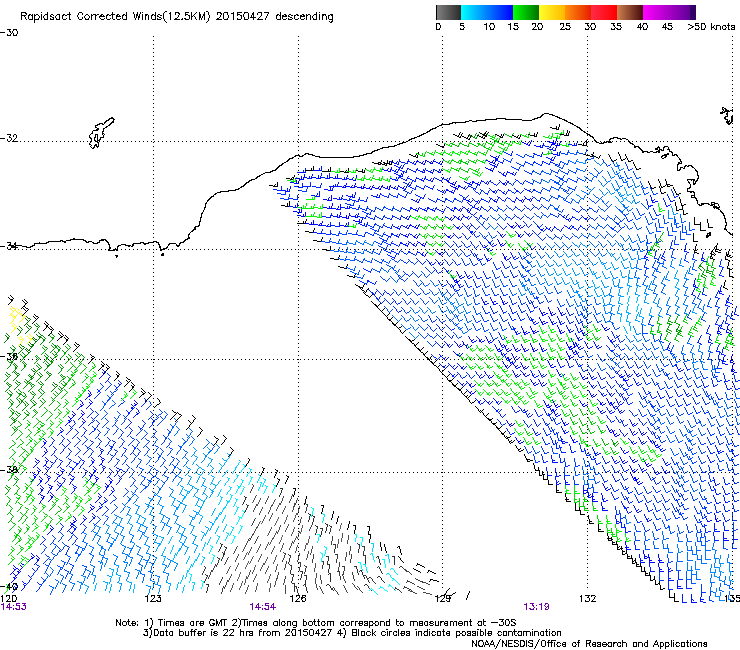
Task: Click the title 'Rapidscat Corrected Winds(12.5KM)'
Action: tap(115, 17)
